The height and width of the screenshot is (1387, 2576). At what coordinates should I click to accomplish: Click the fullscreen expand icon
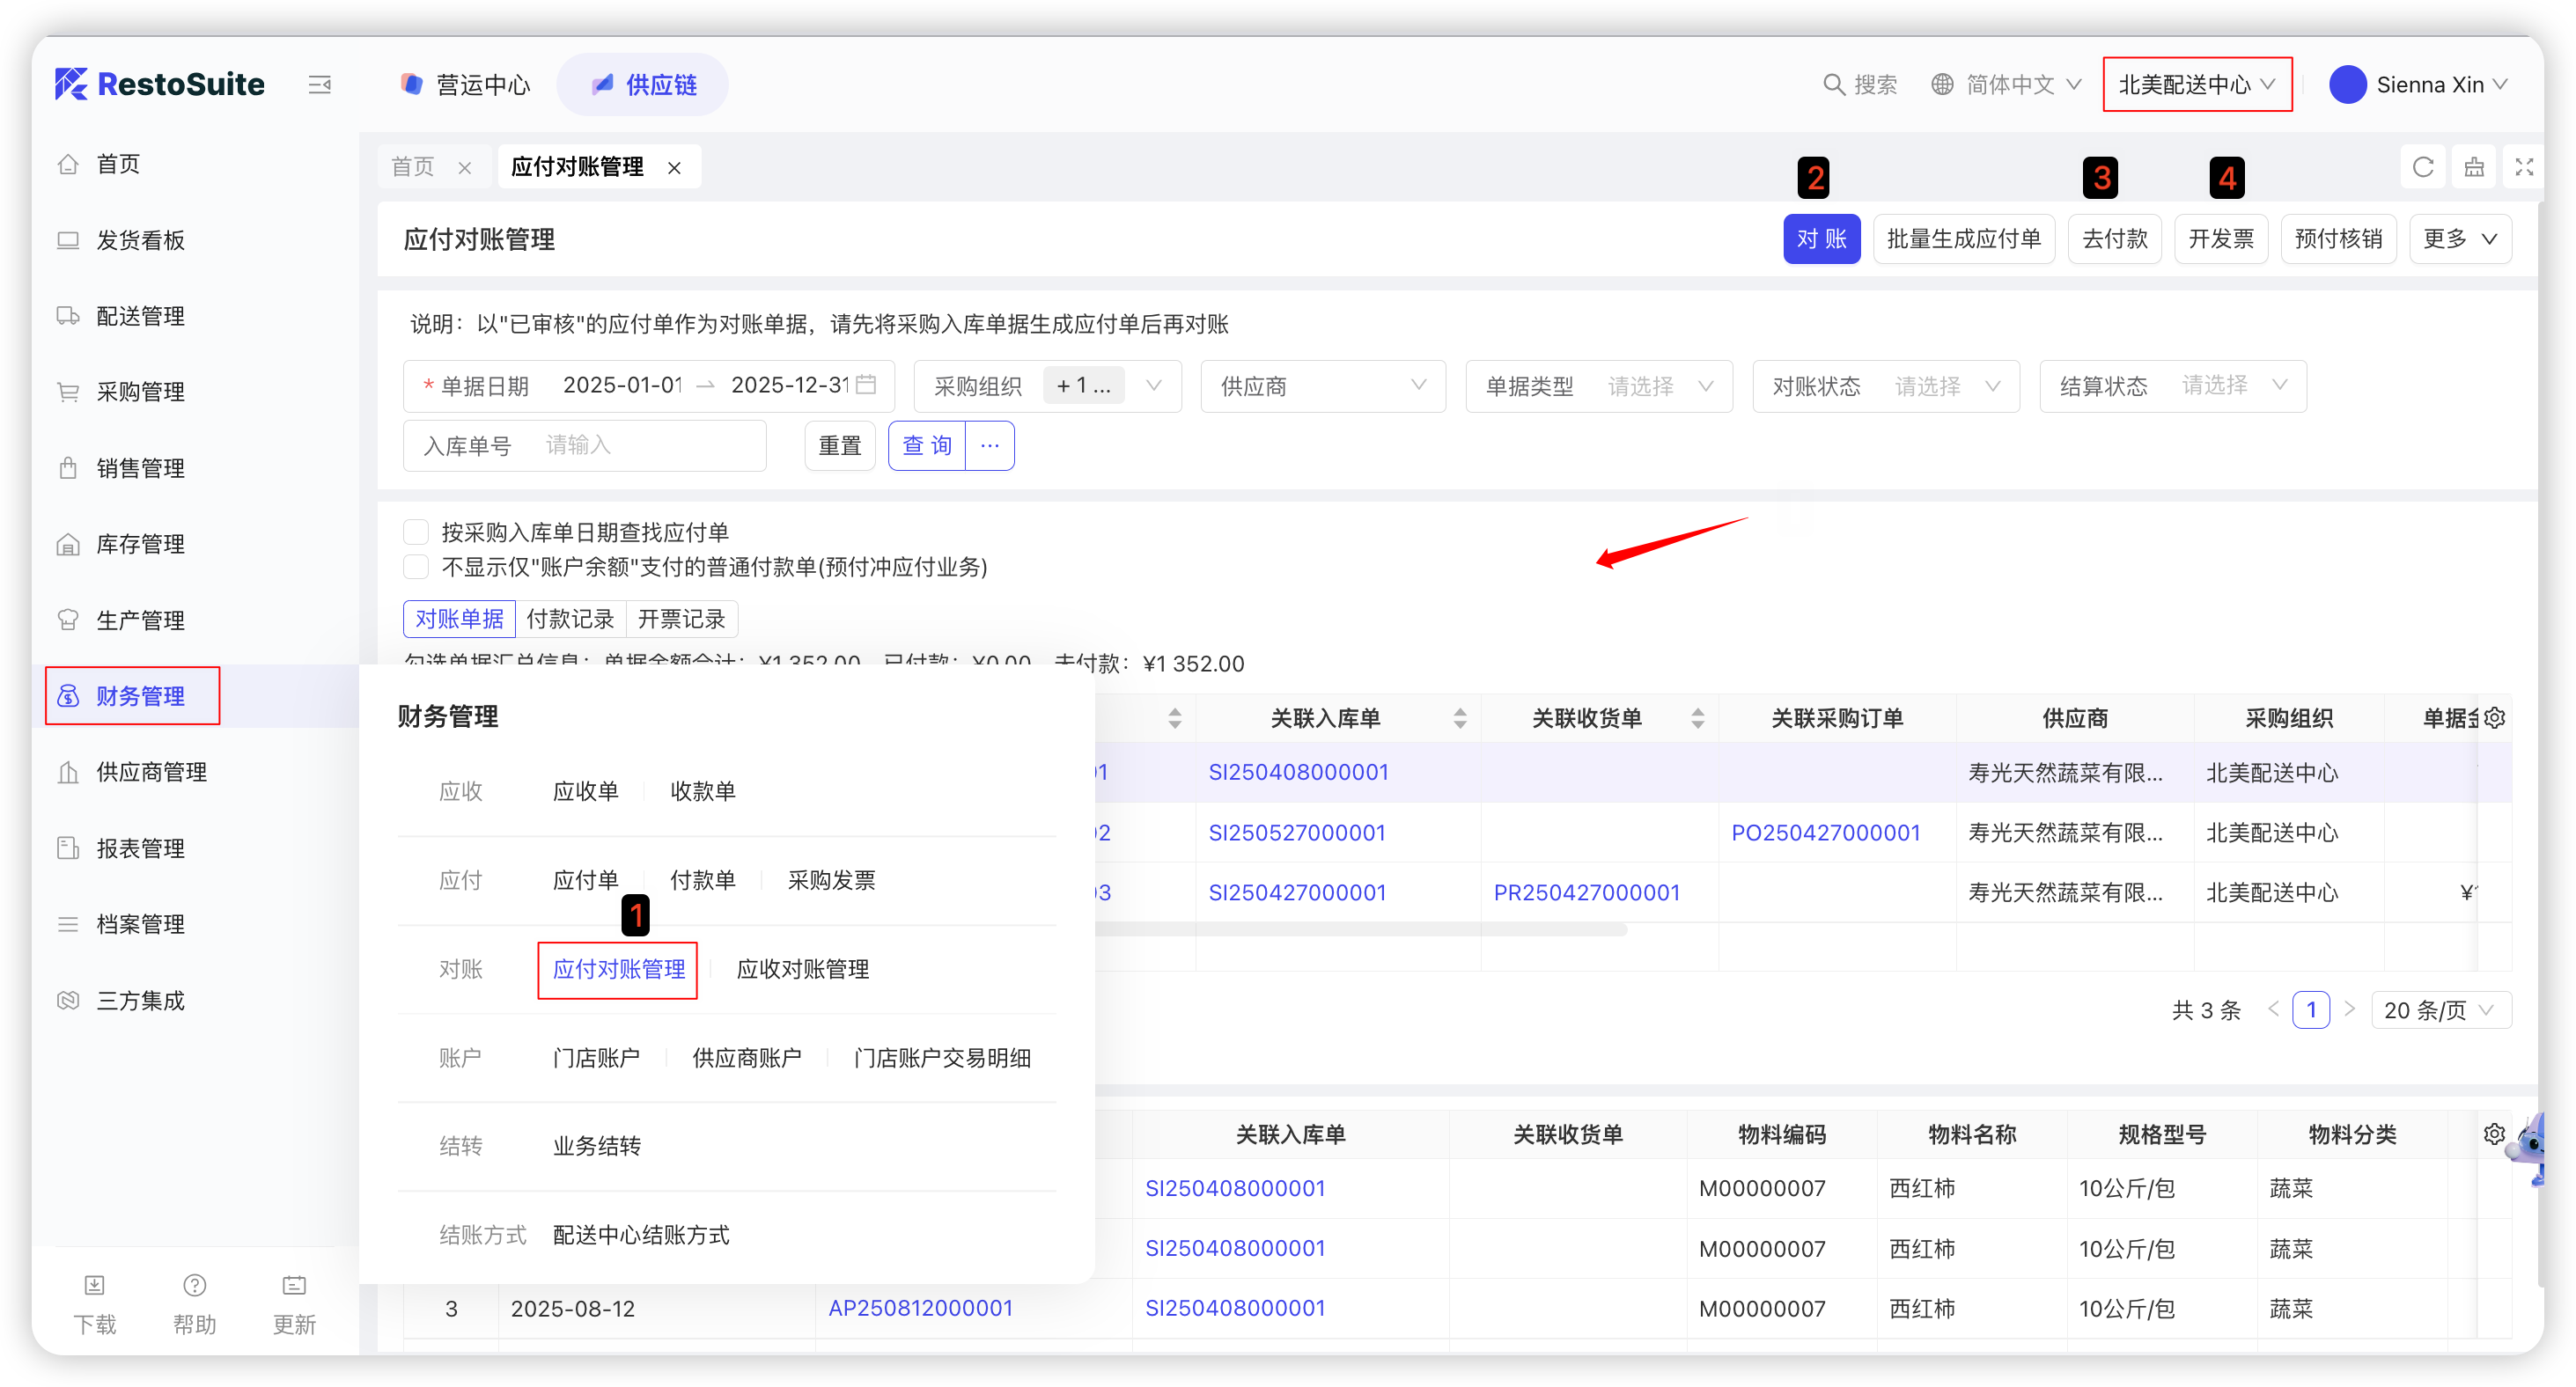[x=2524, y=167]
